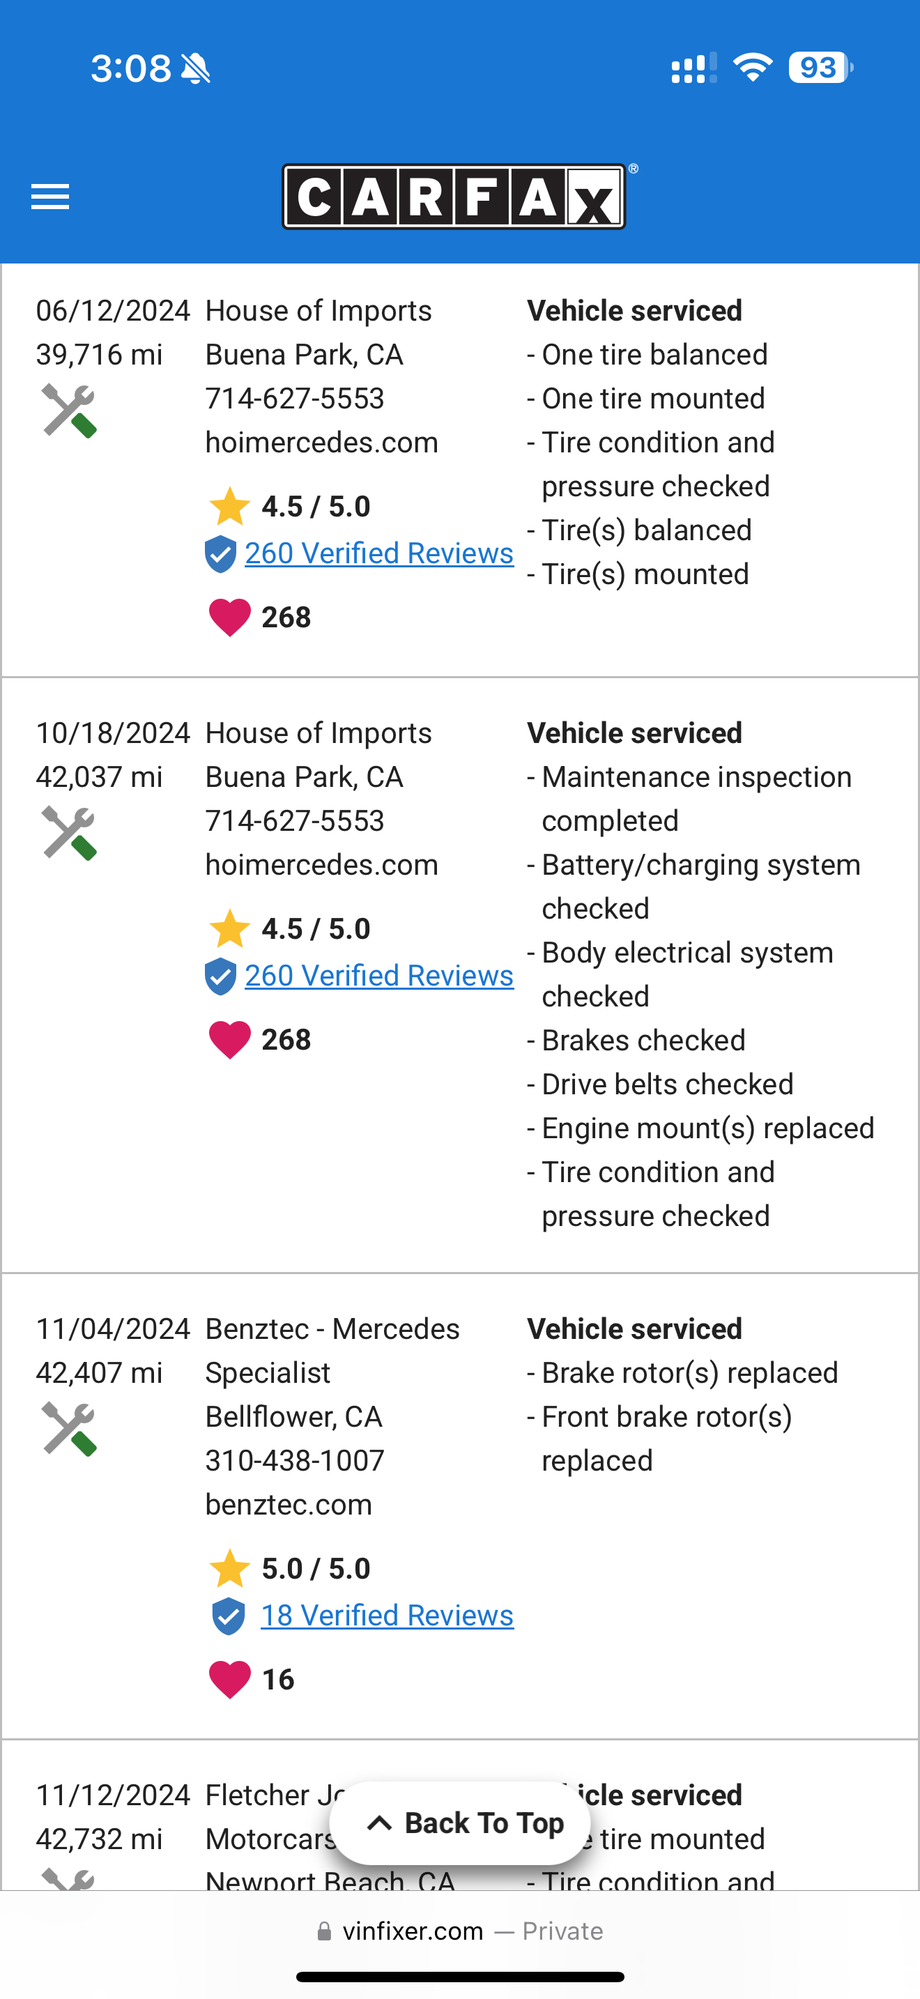Tap the benztec.com website text

pyautogui.click(x=288, y=1504)
